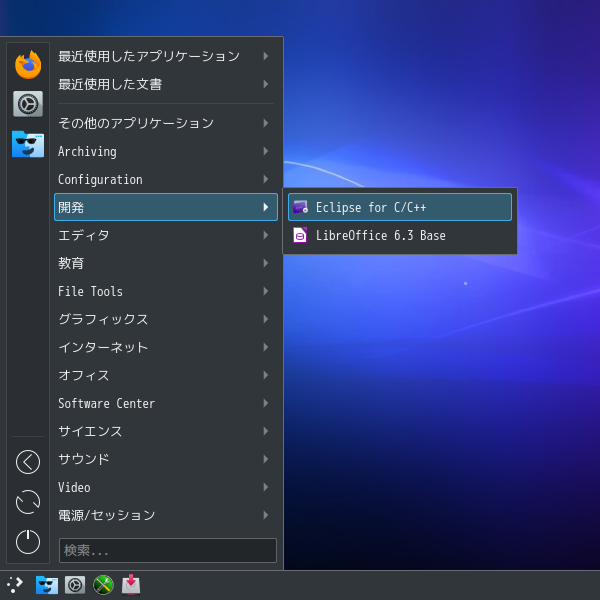Viewport: 600px width, 600px height.
Task: Launch LibreOffice 6.3 Base
Action: pos(400,235)
